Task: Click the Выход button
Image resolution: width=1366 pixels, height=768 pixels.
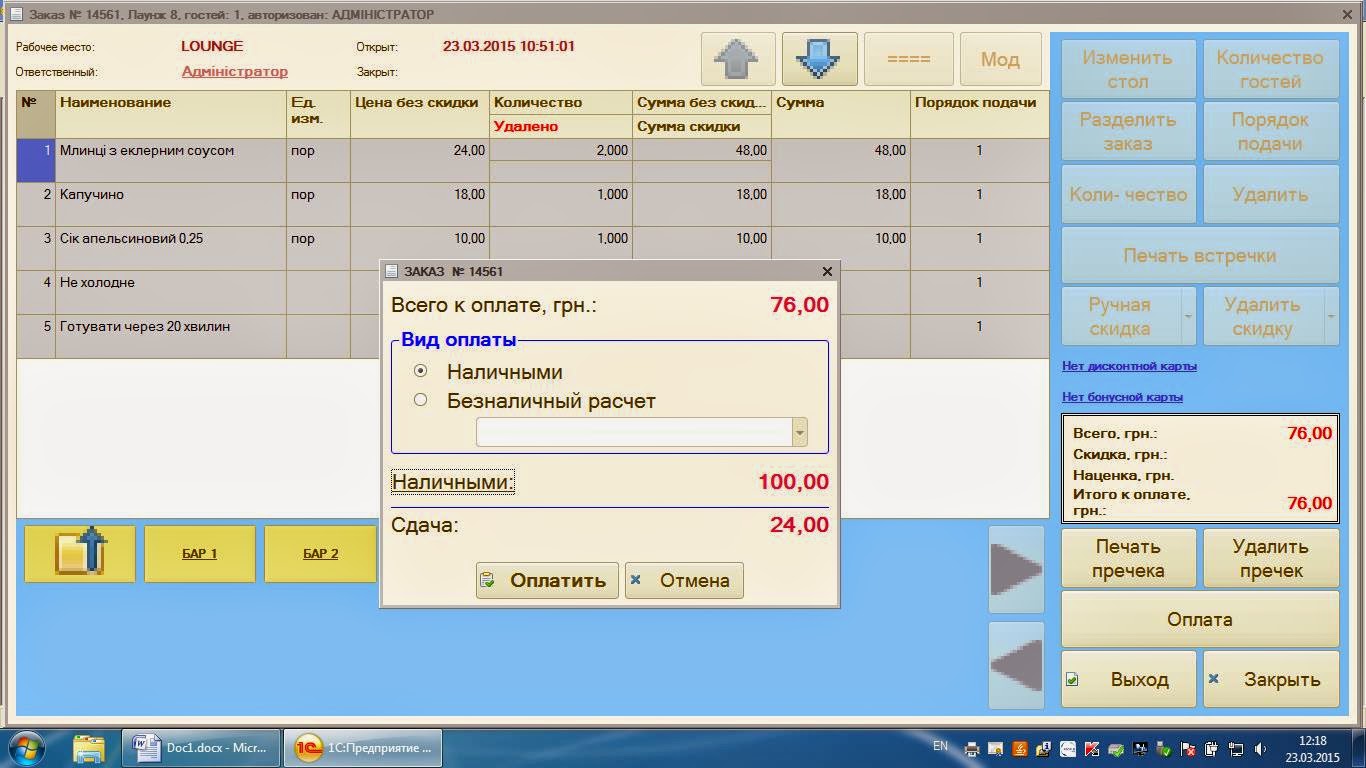Action: click(1128, 679)
